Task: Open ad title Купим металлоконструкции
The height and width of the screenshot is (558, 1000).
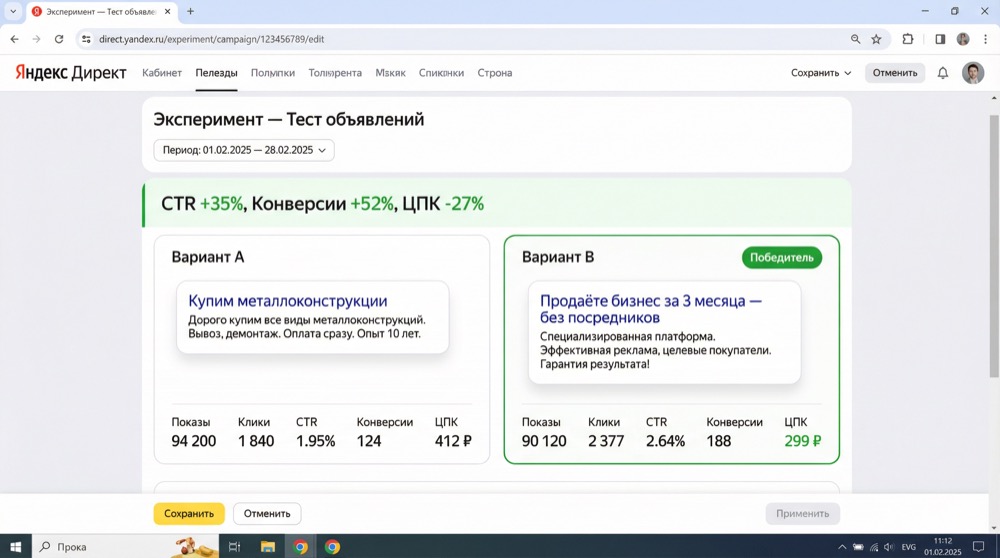Action: (x=288, y=300)
